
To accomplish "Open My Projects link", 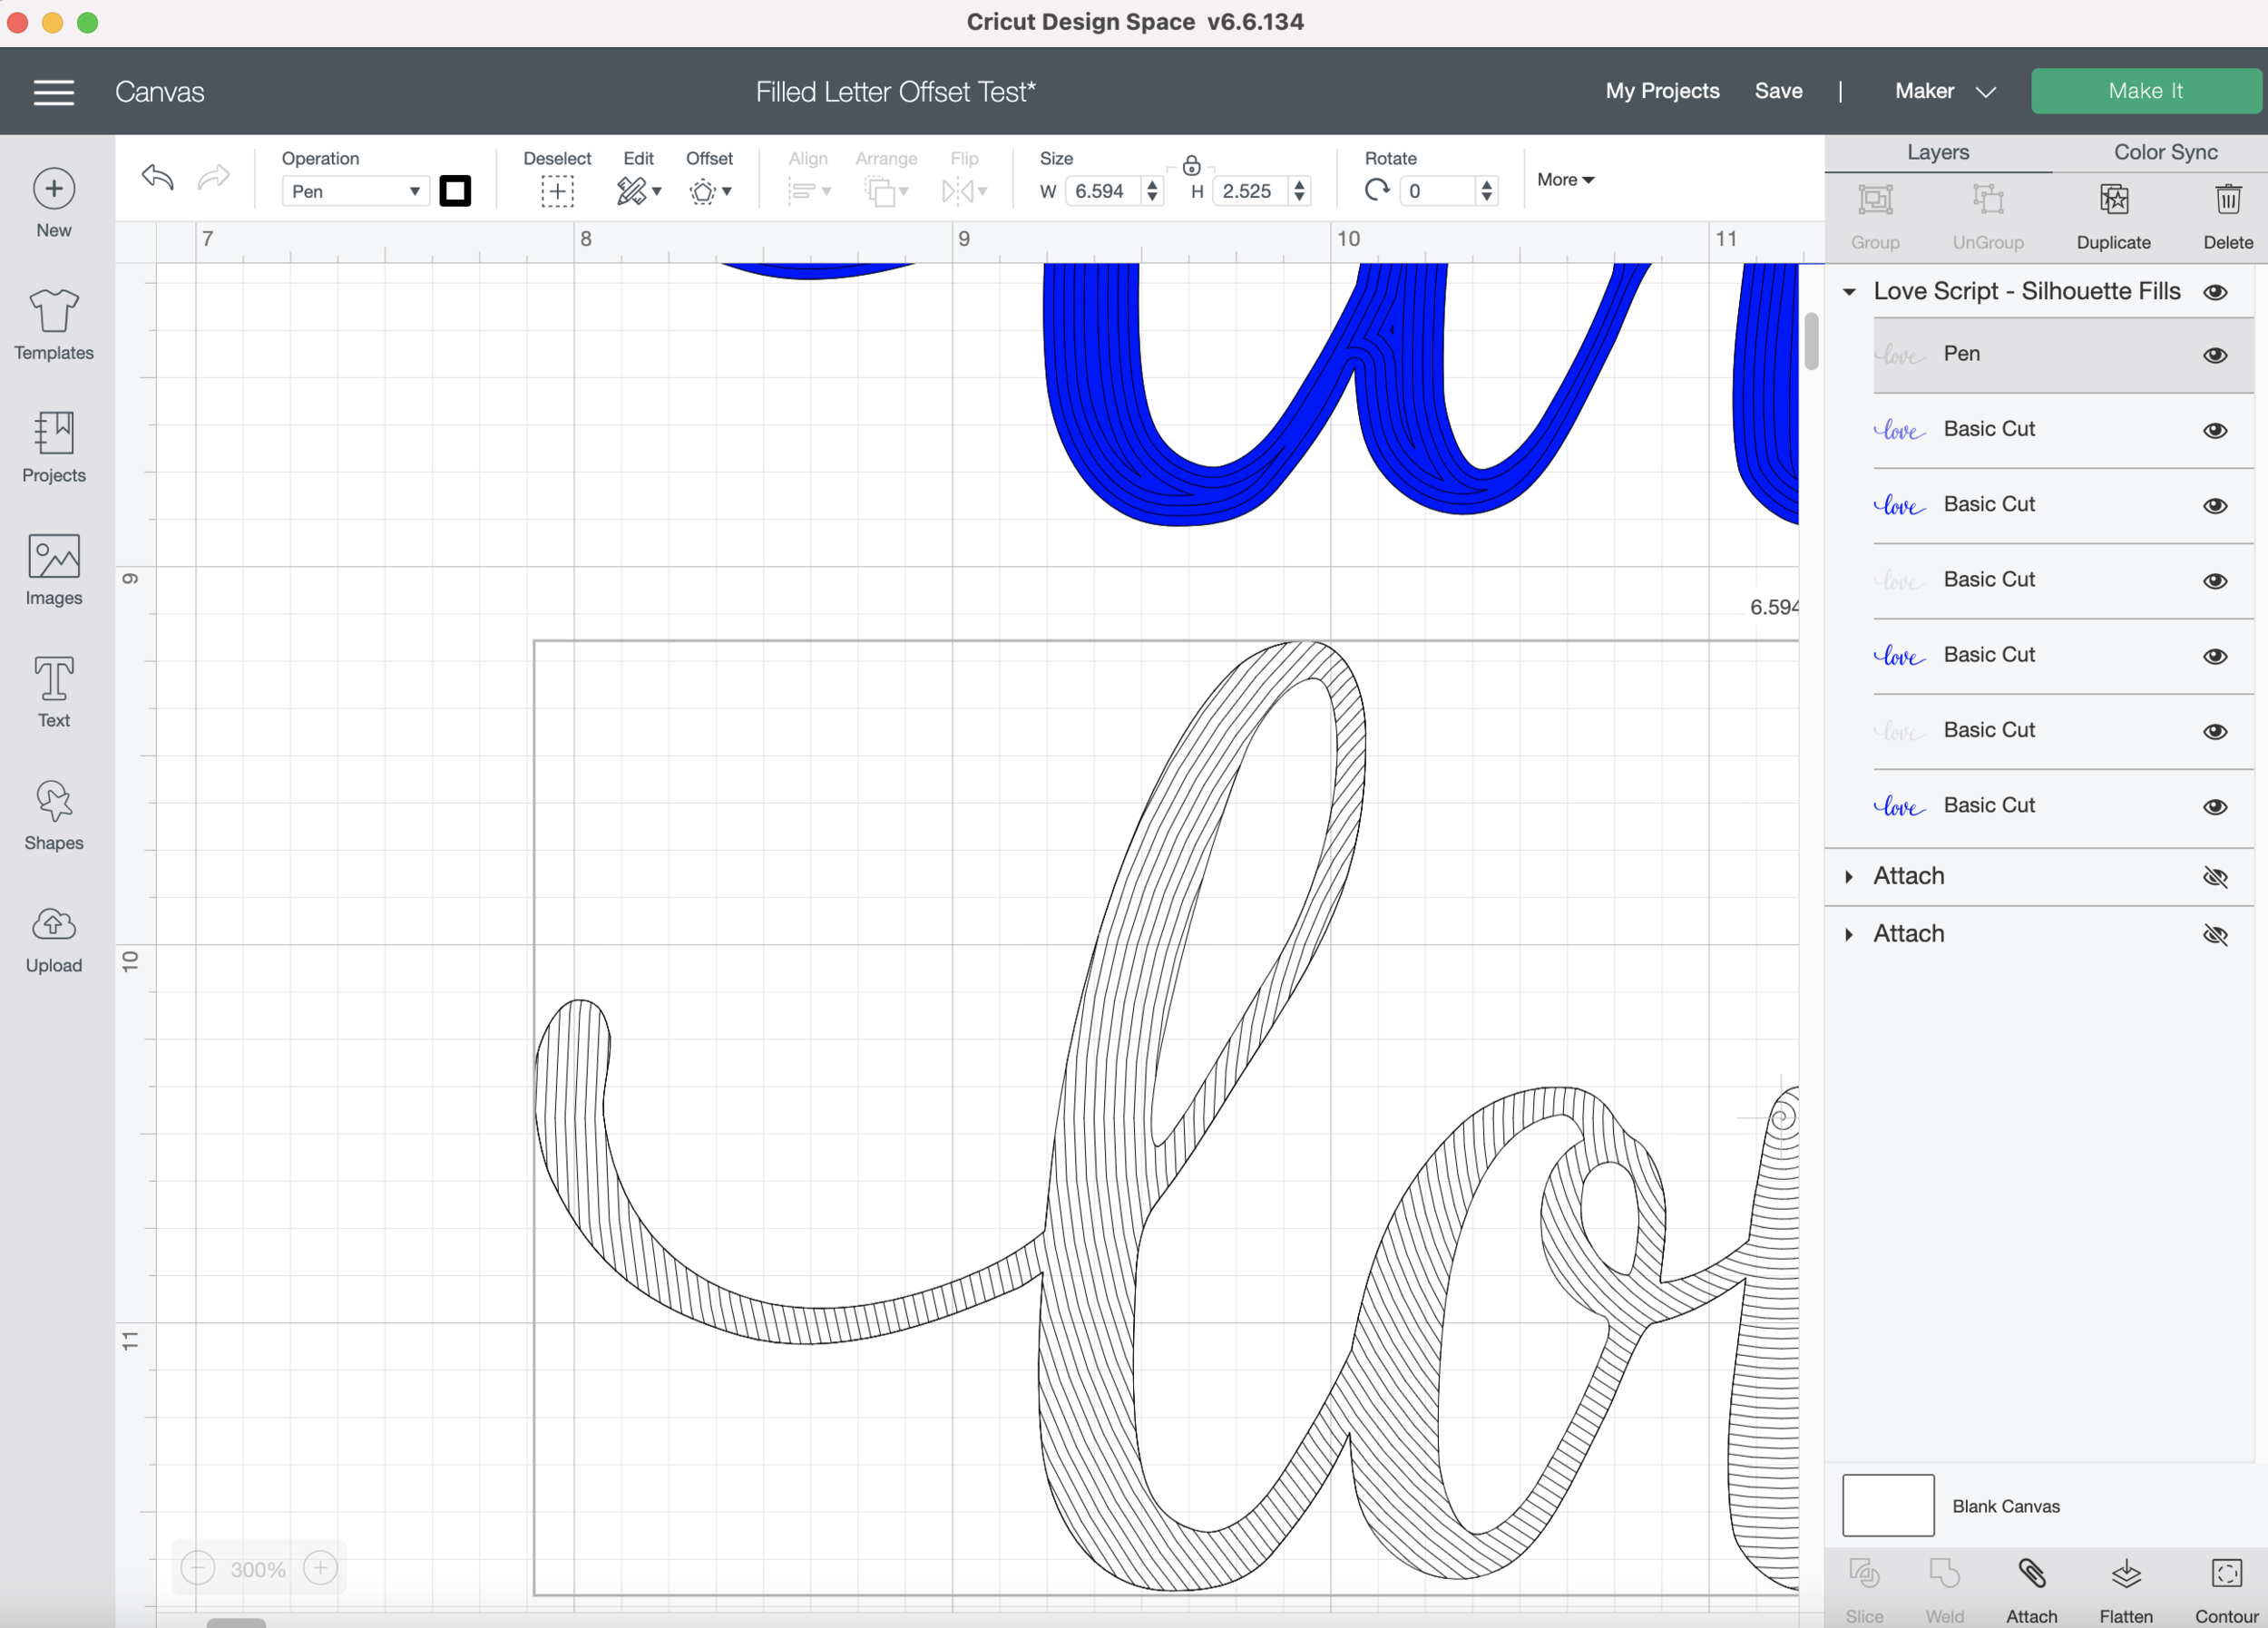I will pyautogui.click(x=1662, y=91).
